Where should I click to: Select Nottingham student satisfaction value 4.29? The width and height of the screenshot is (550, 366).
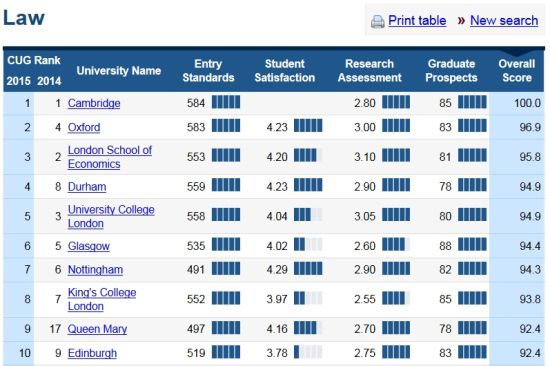tap(277, 269)
